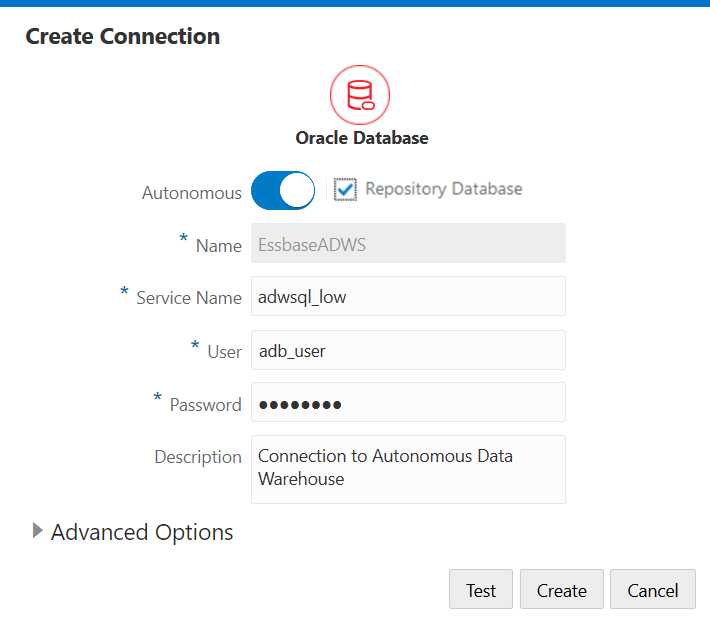The width and height of the screenshot is (710, 626).
Task: Cancel the Create Connection dialog
Action: point(652,589)
